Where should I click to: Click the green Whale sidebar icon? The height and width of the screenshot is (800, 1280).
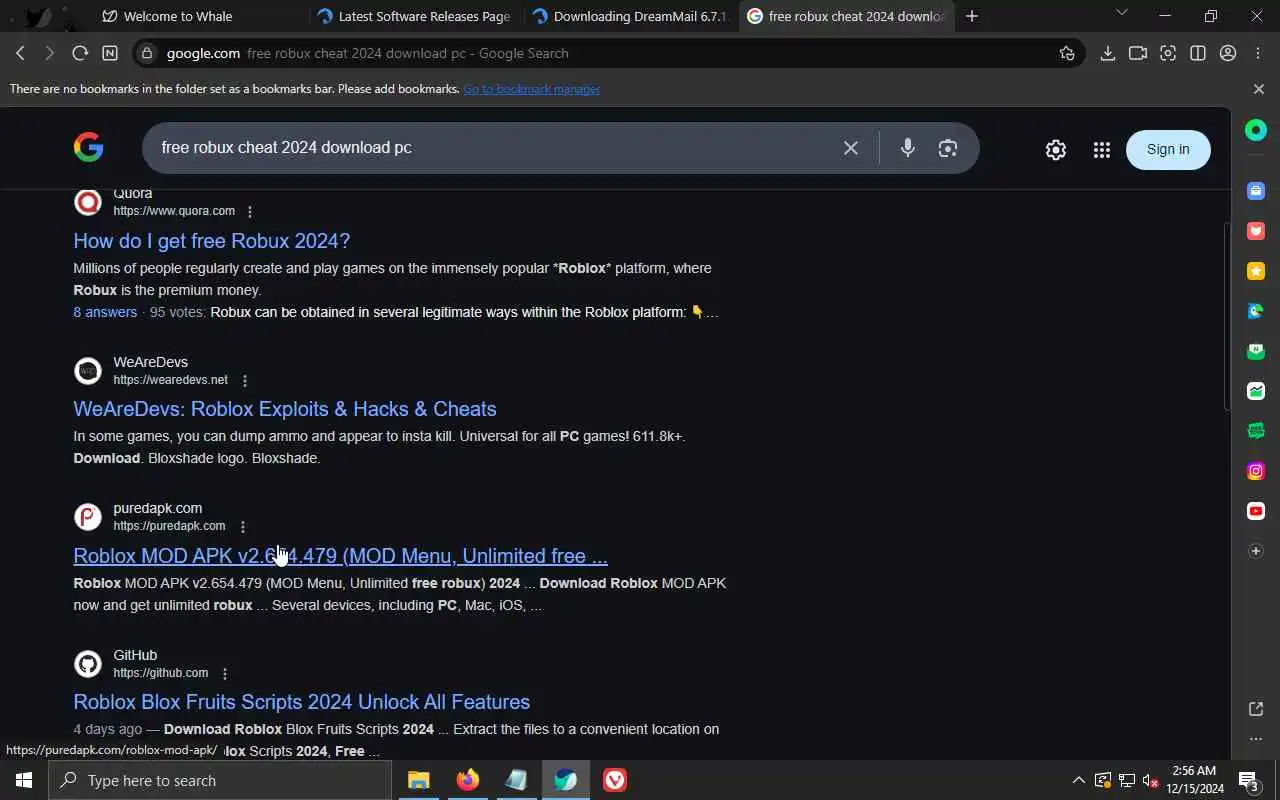click(x=1256, y=130)
